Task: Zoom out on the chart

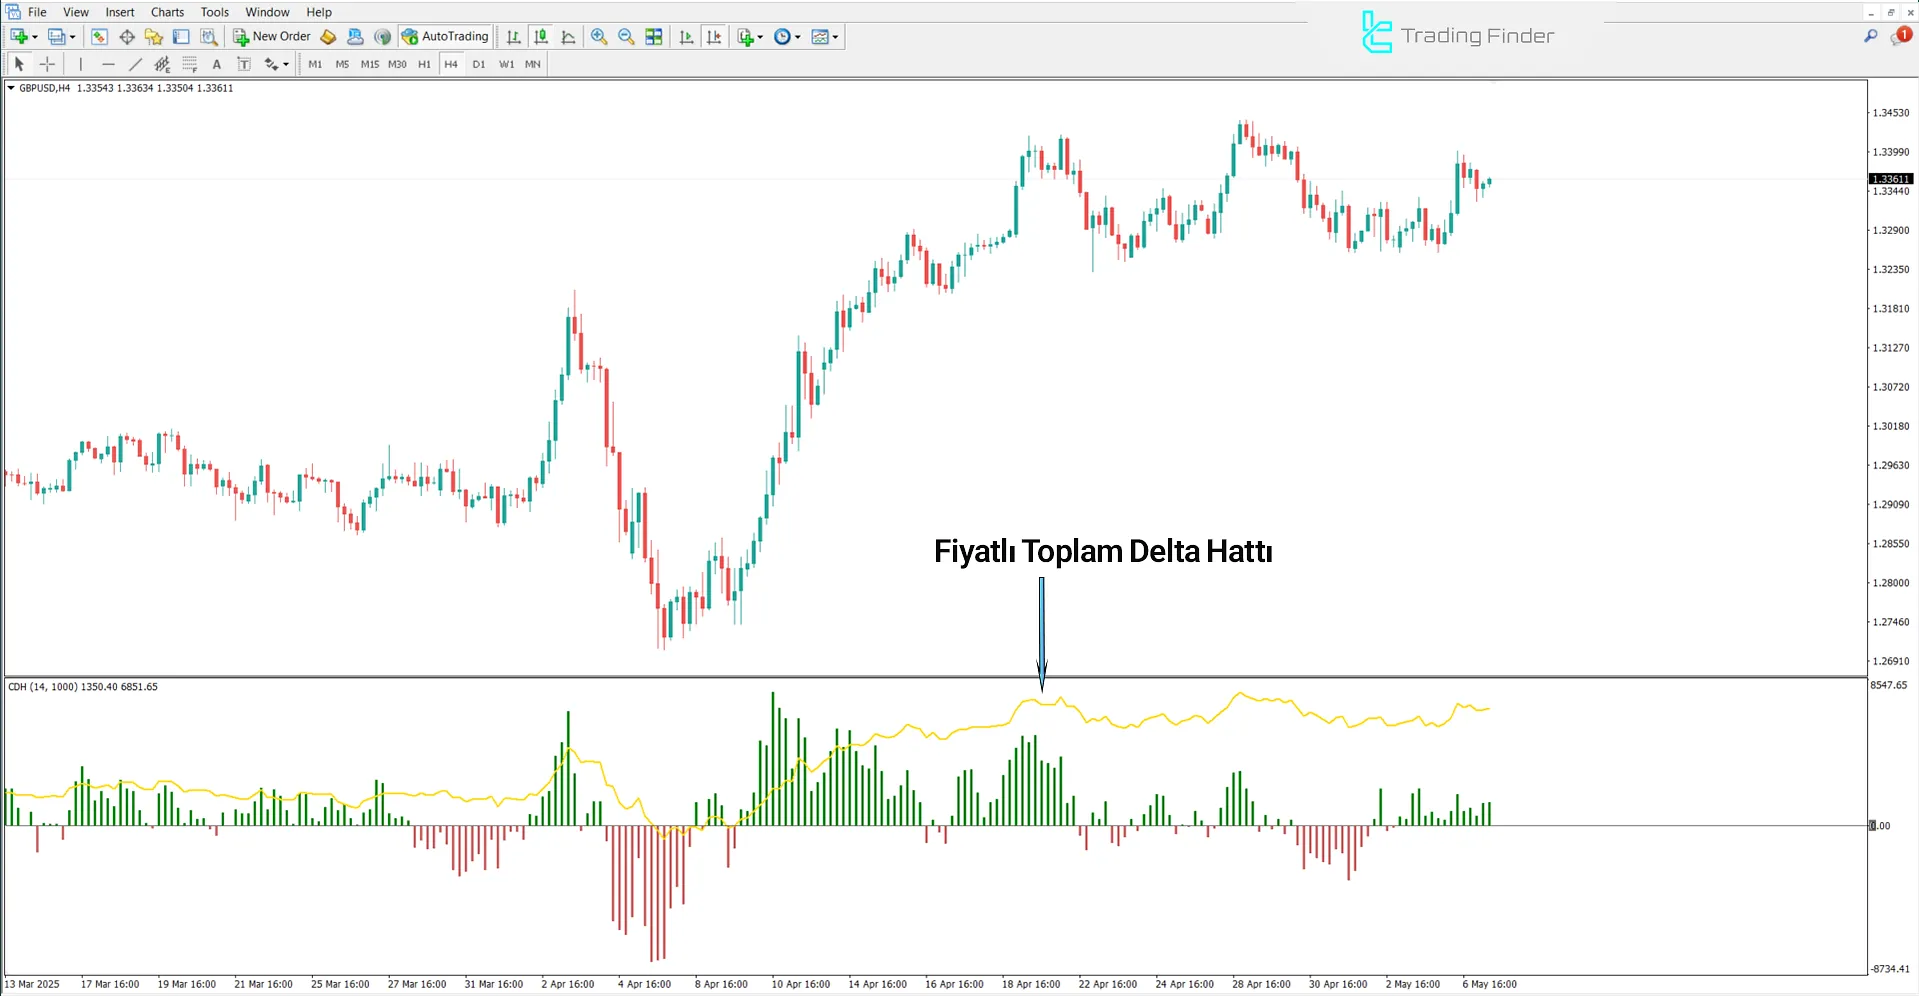Action: [626, 37]
